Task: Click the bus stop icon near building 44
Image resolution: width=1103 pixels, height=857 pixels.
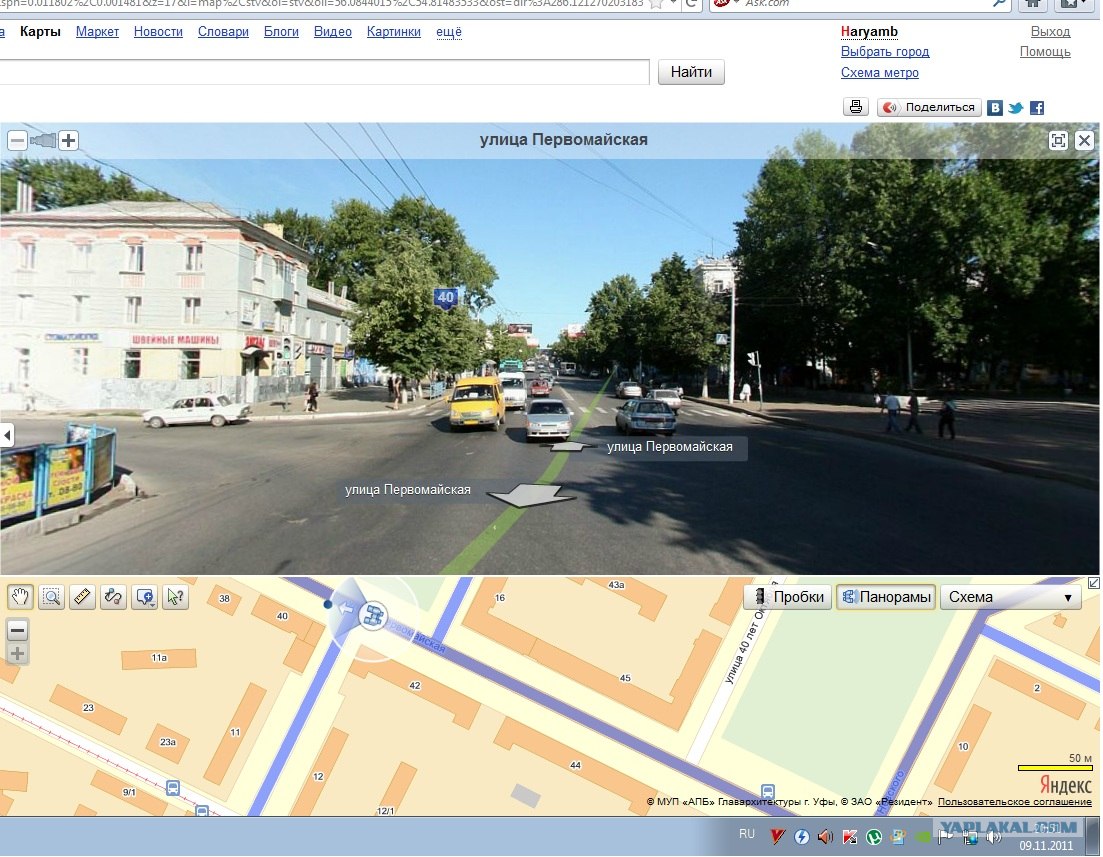Action: pos(768,792)
